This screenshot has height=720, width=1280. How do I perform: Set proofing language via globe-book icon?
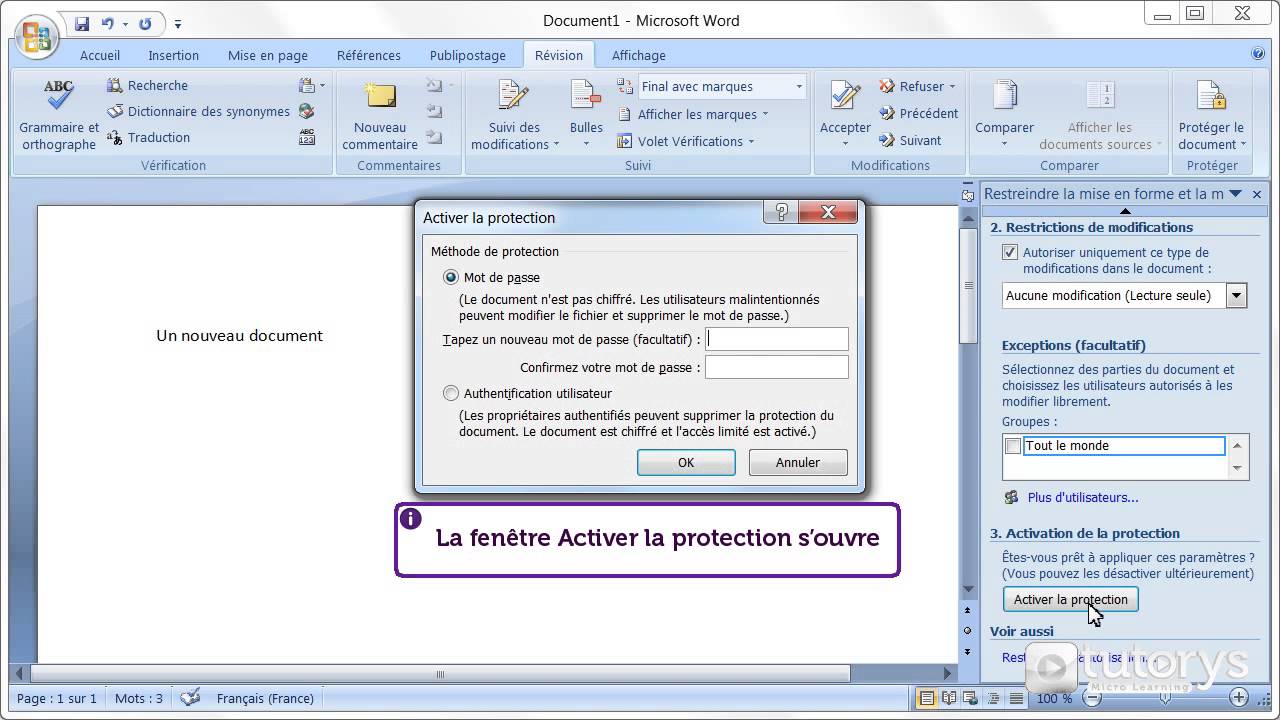[x=307, y=112]
